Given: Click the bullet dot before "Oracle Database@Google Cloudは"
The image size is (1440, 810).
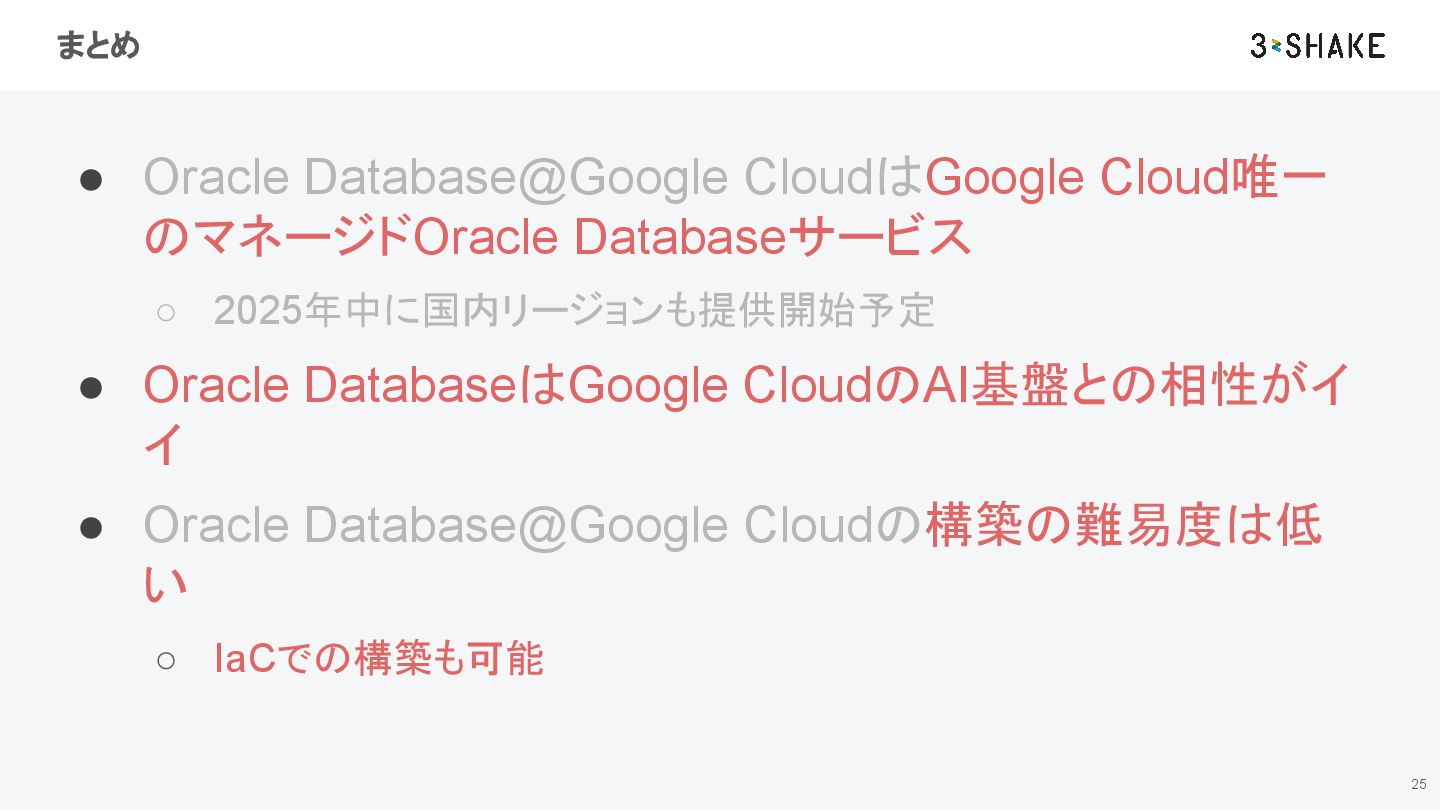Looking at the screenshot, I should point(91,179).
